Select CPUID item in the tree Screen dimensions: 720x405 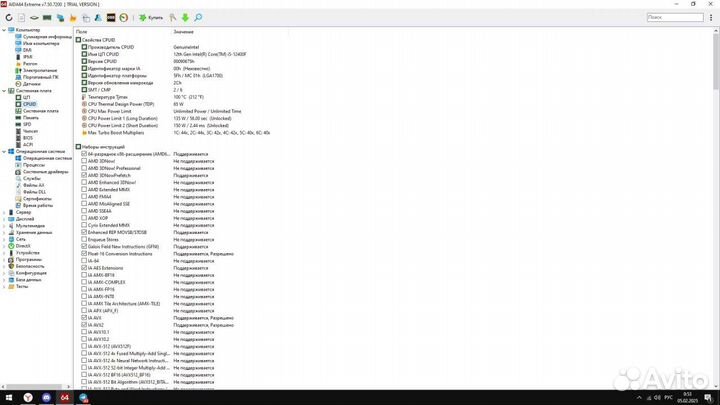[29, 104]
